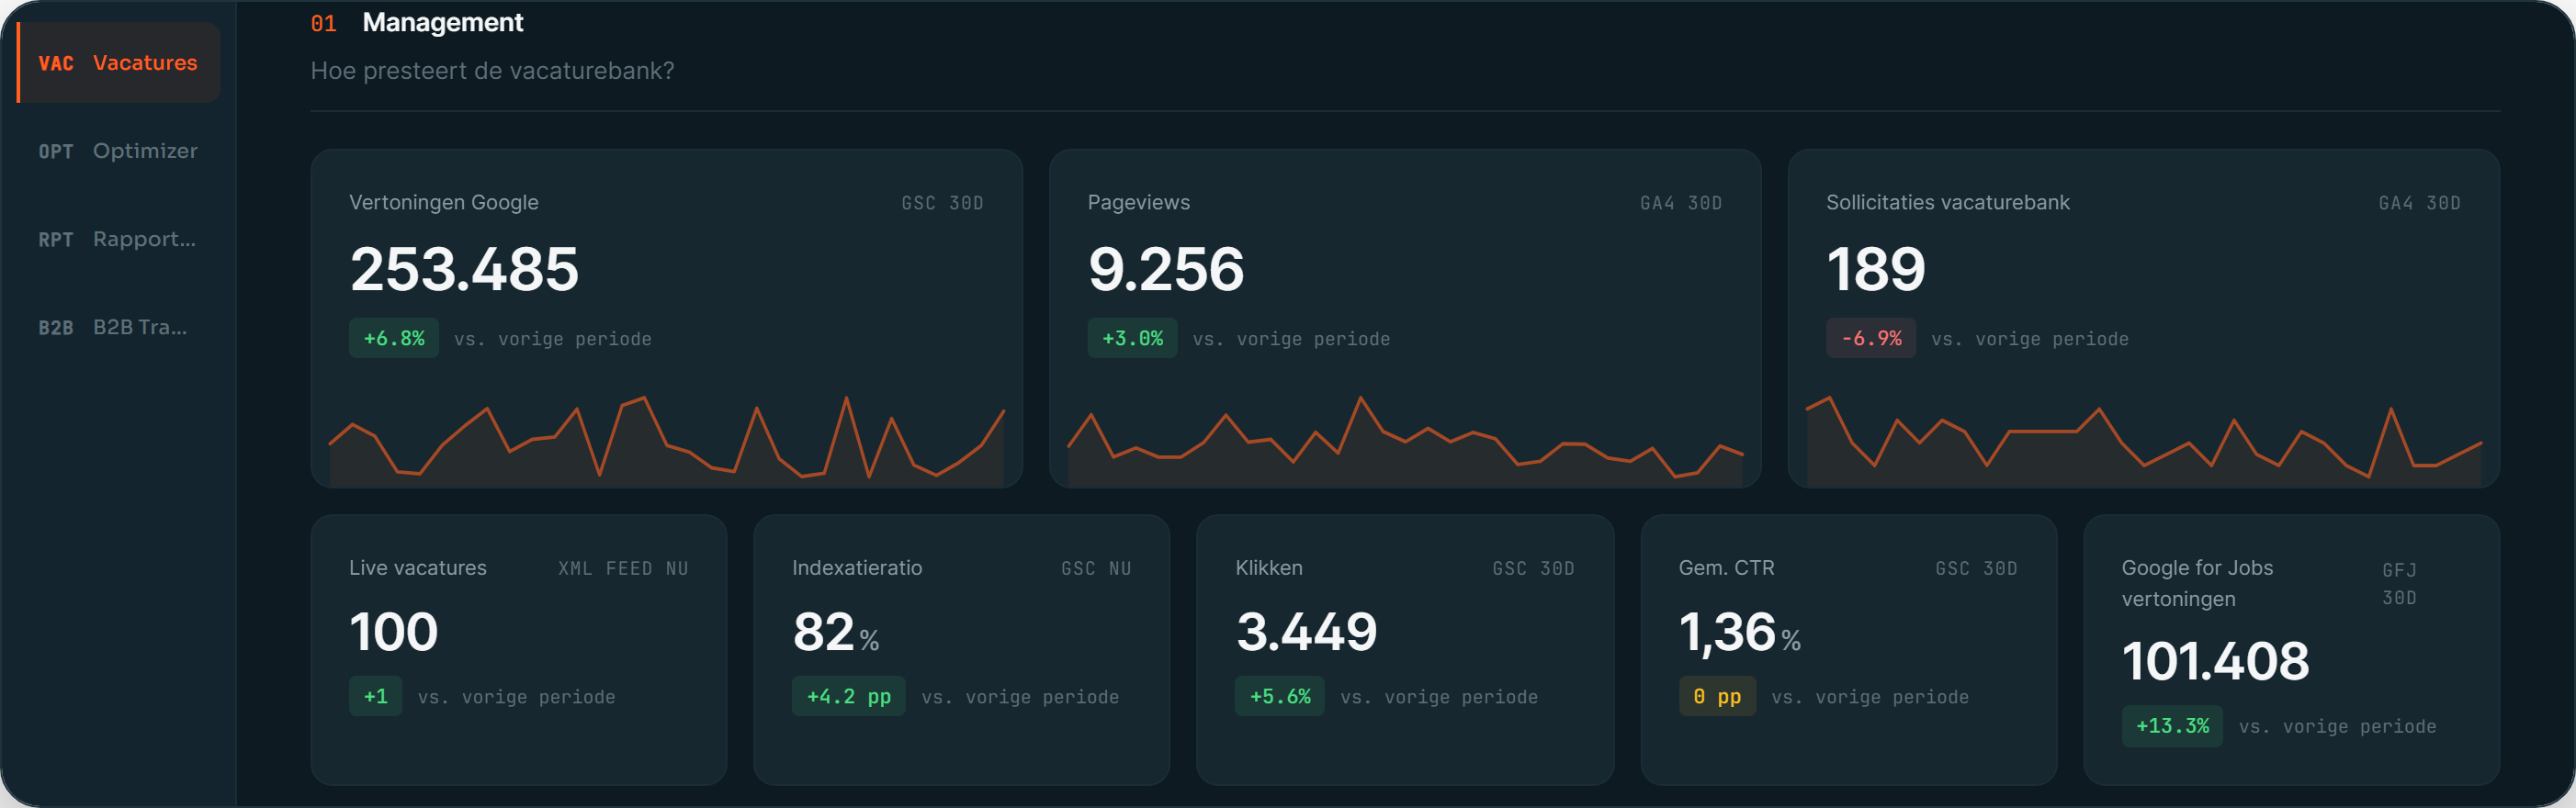Go to the B2B Tra... sidebar item
The image size is (2576, 808).
pos(119,327)
